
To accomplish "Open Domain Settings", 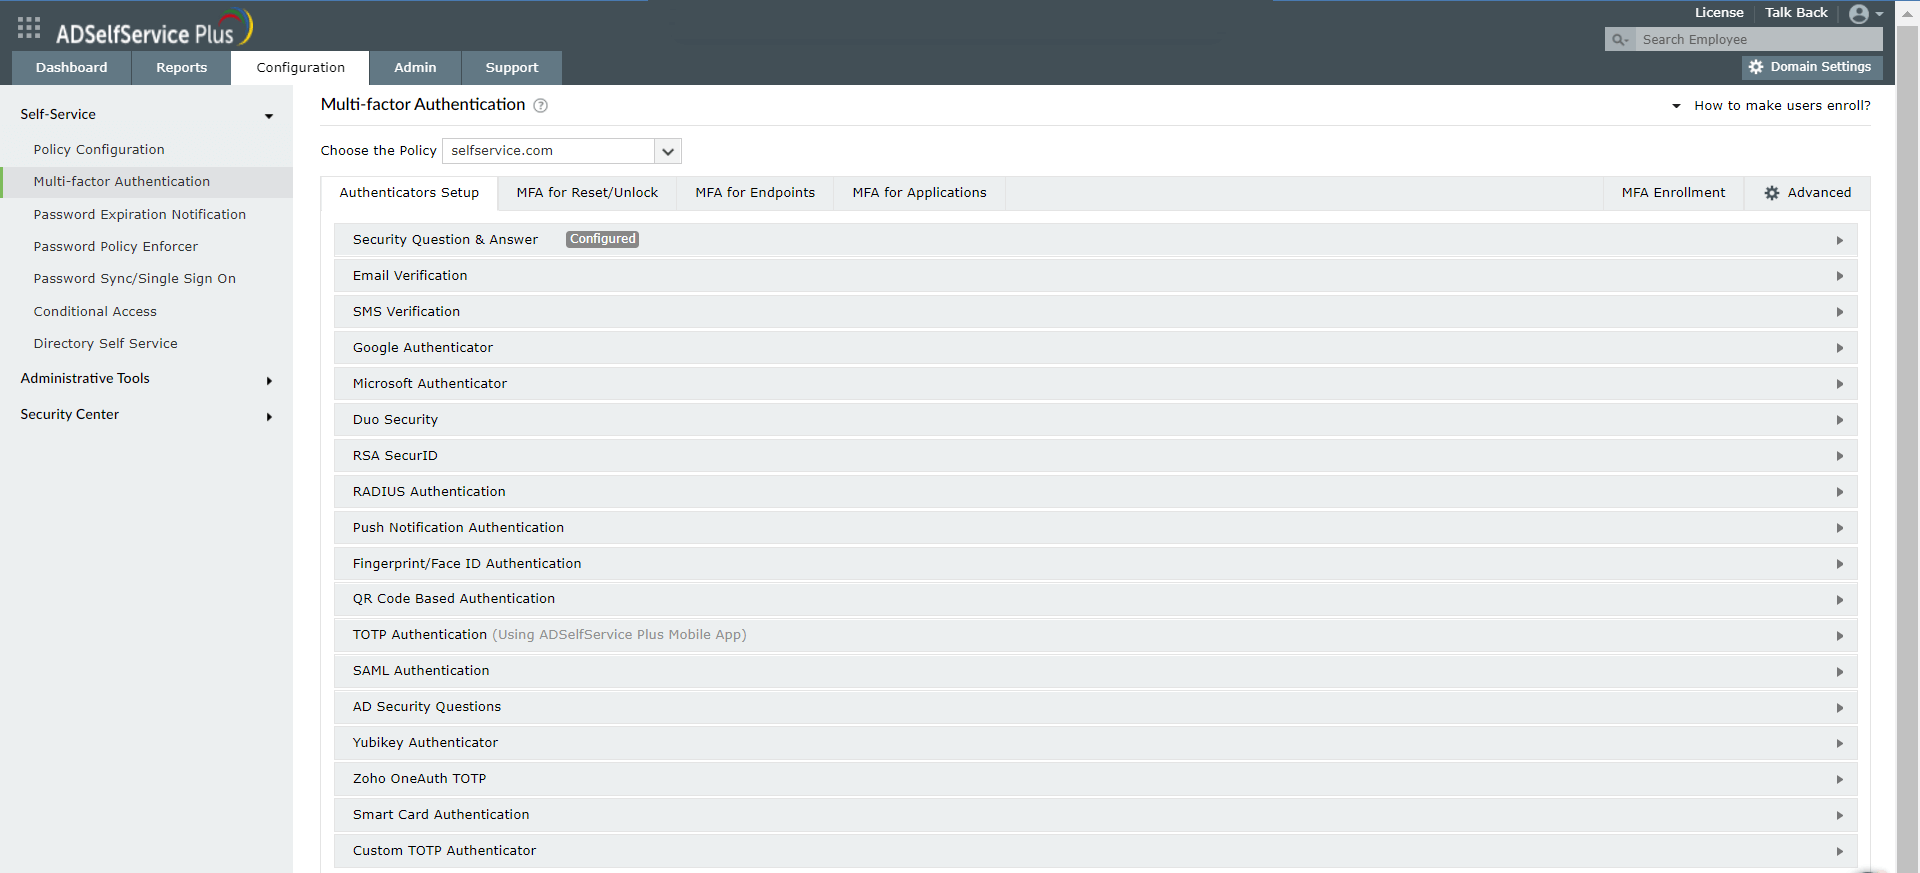I will pyautogui.click(x=1812, y=67).
